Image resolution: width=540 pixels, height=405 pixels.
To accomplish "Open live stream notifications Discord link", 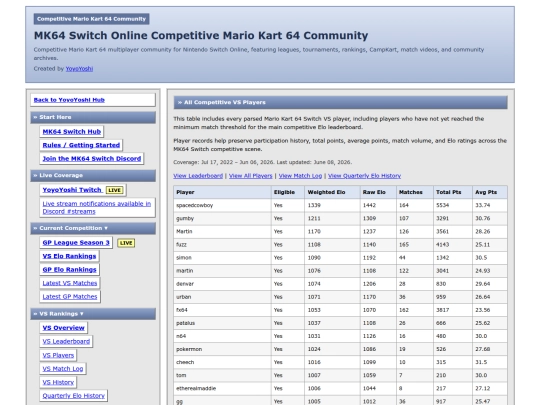I will click(97, 208).
